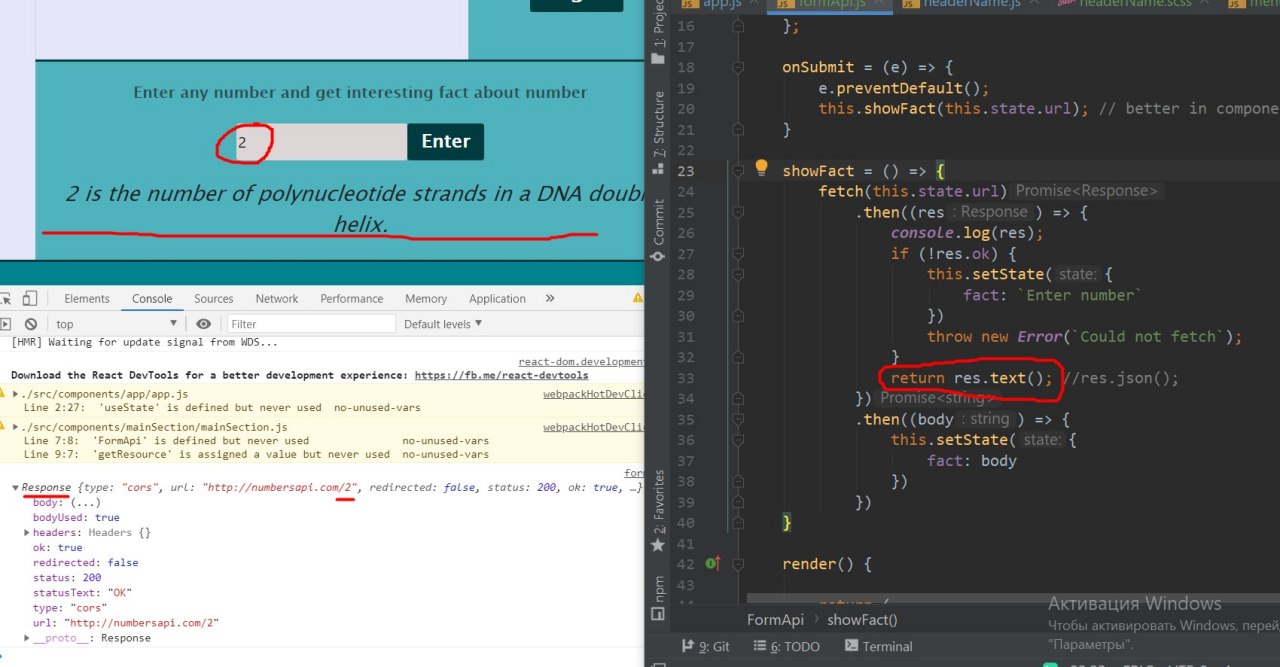Image resolution: width=1280 pixels, height=667 pixels.
Task: Open the headerName.scss editor tab
Action: pyautogui.click(x=1132, y=4)
